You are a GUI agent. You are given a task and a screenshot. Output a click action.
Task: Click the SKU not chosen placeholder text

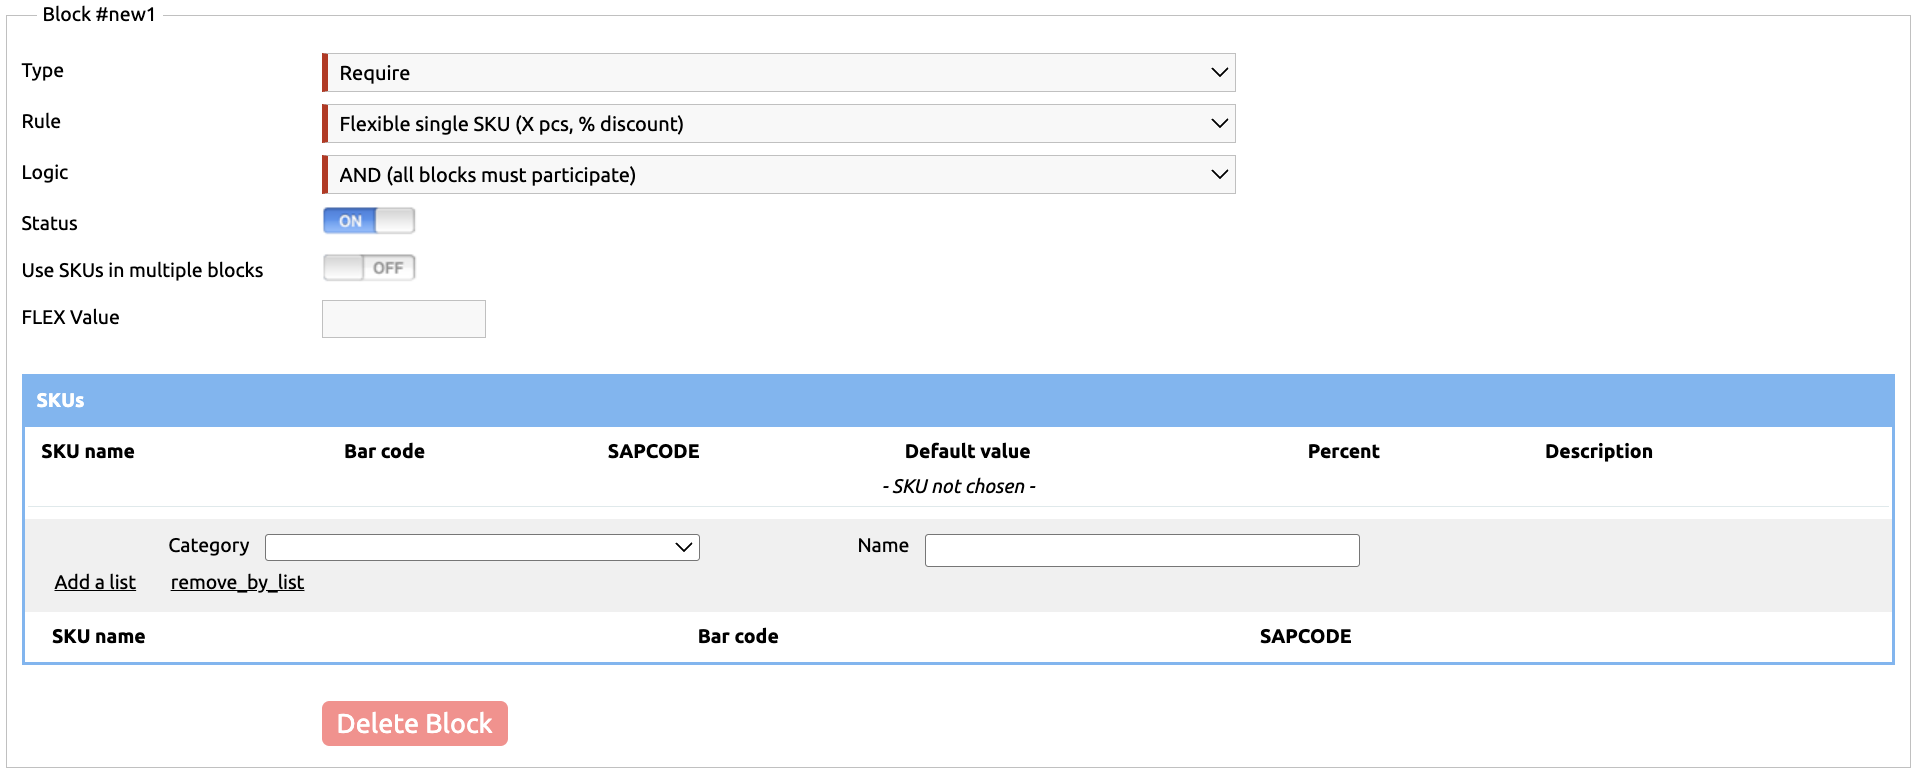point(958,486)
